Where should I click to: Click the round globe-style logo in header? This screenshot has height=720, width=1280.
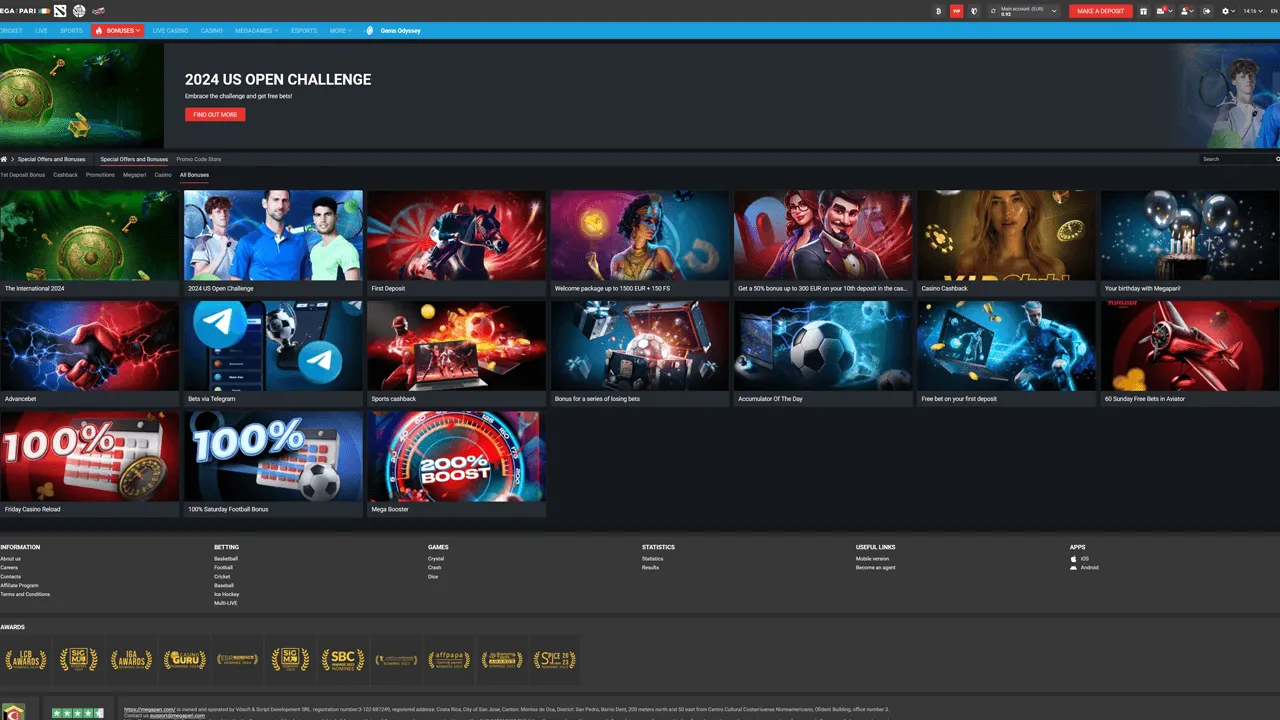[79, 11]
